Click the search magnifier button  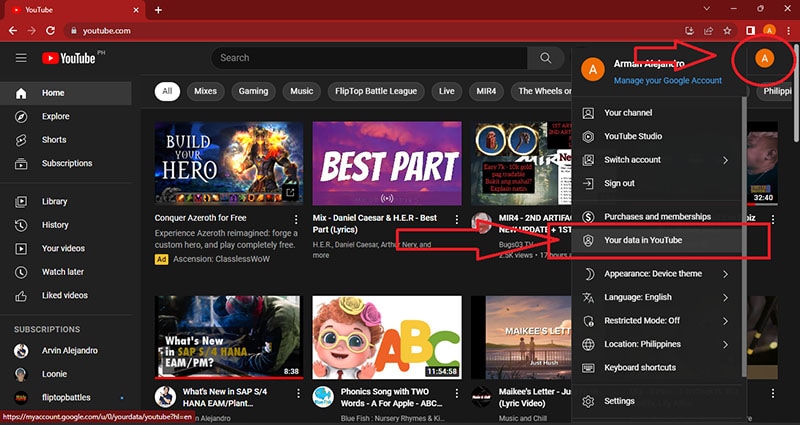pos(545,58)
